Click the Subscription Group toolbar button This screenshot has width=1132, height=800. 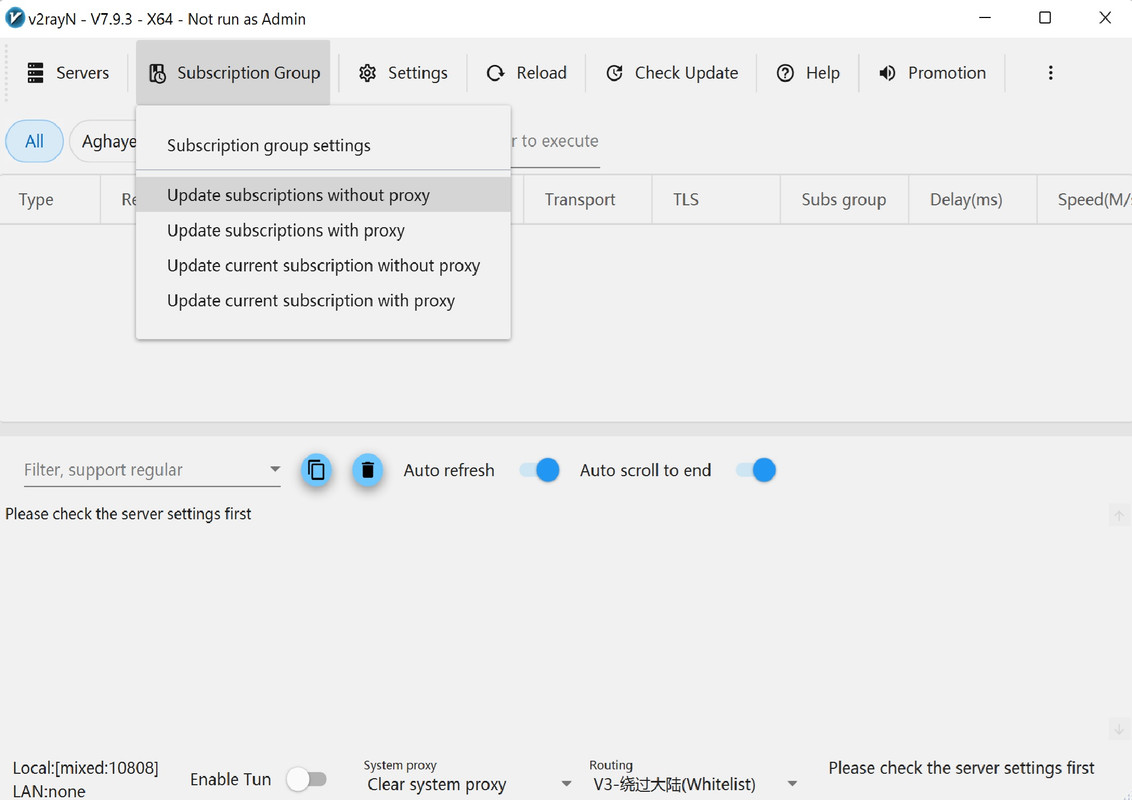pyautogui.click(x=233, y=73)
